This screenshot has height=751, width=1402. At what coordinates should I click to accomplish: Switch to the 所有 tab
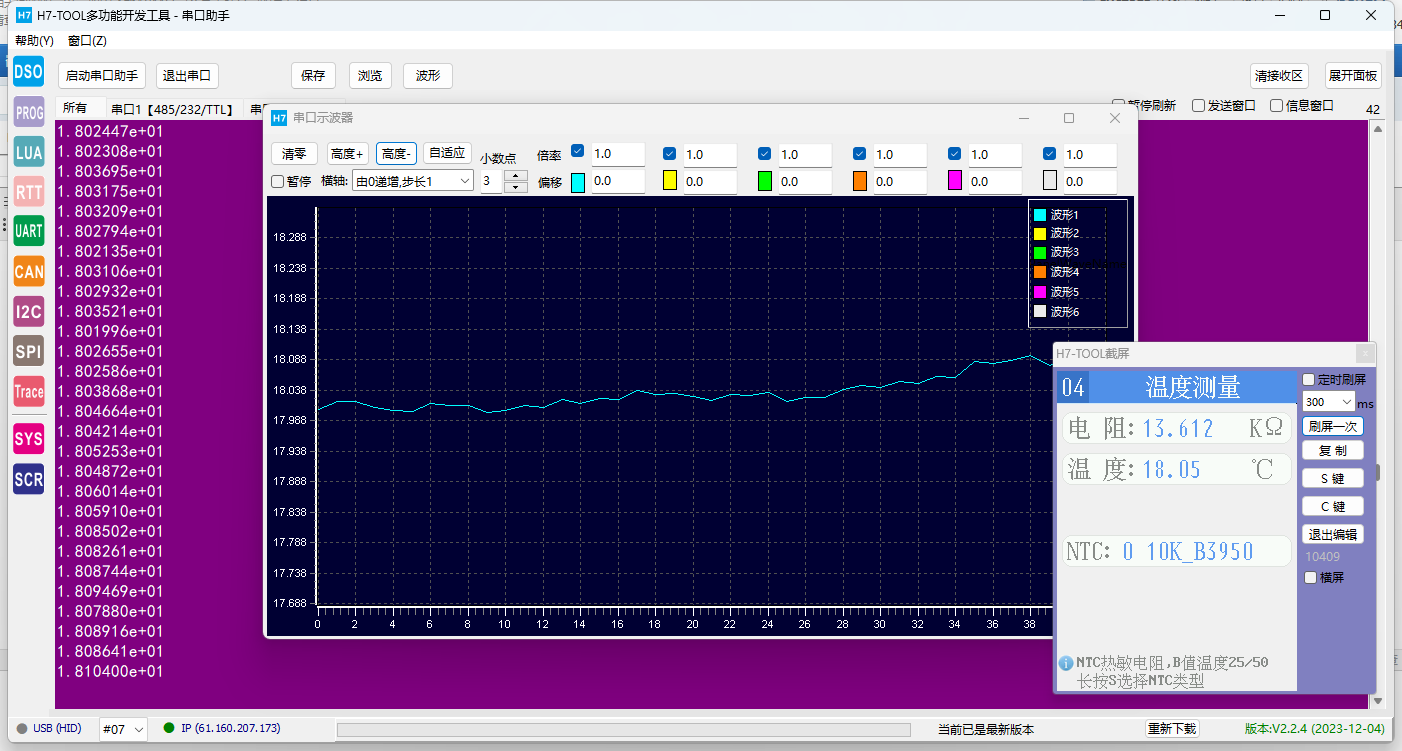(x=75, y=108)
